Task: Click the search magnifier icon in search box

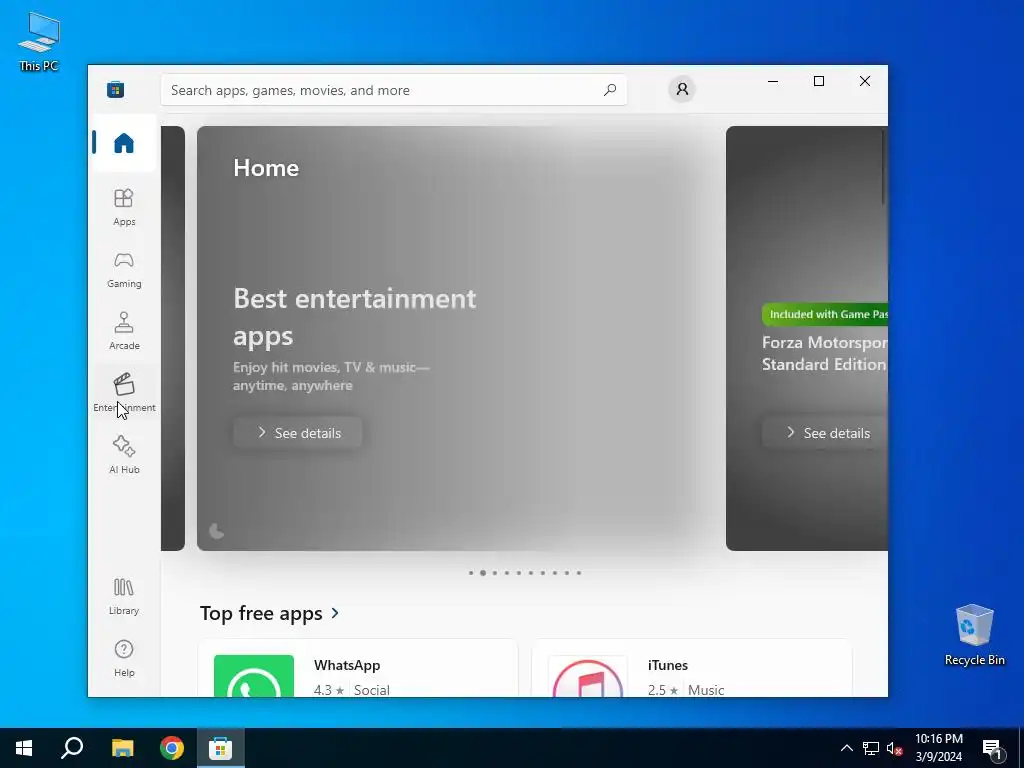Action: tap(610, 90)
